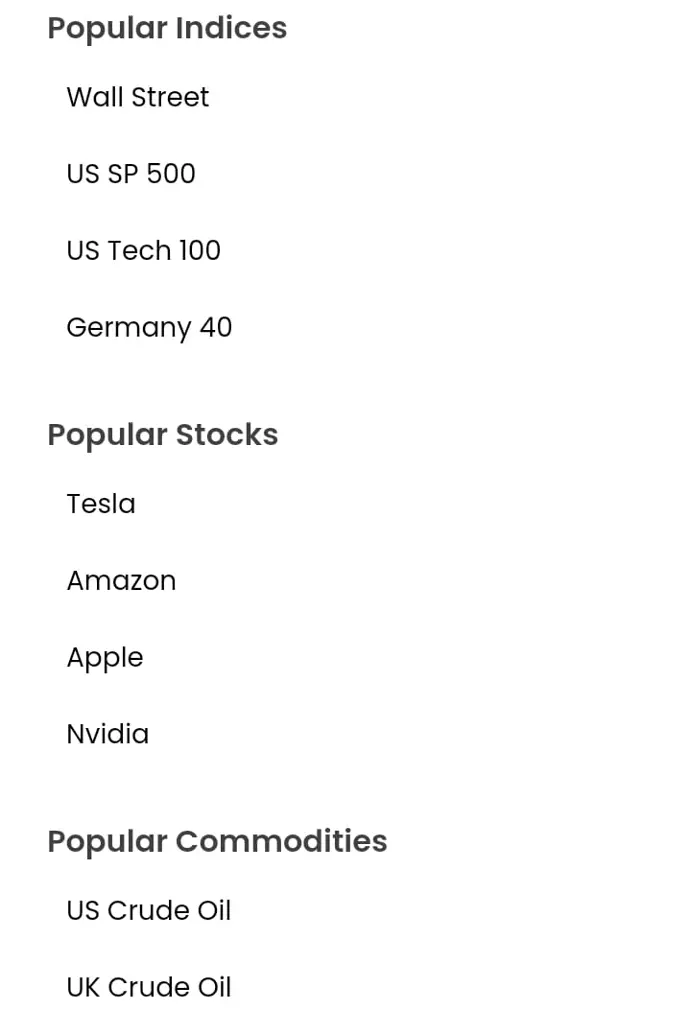690x1034 pixels.
Task: Click the Popular Stocks heading
Action: click(162, 435)
